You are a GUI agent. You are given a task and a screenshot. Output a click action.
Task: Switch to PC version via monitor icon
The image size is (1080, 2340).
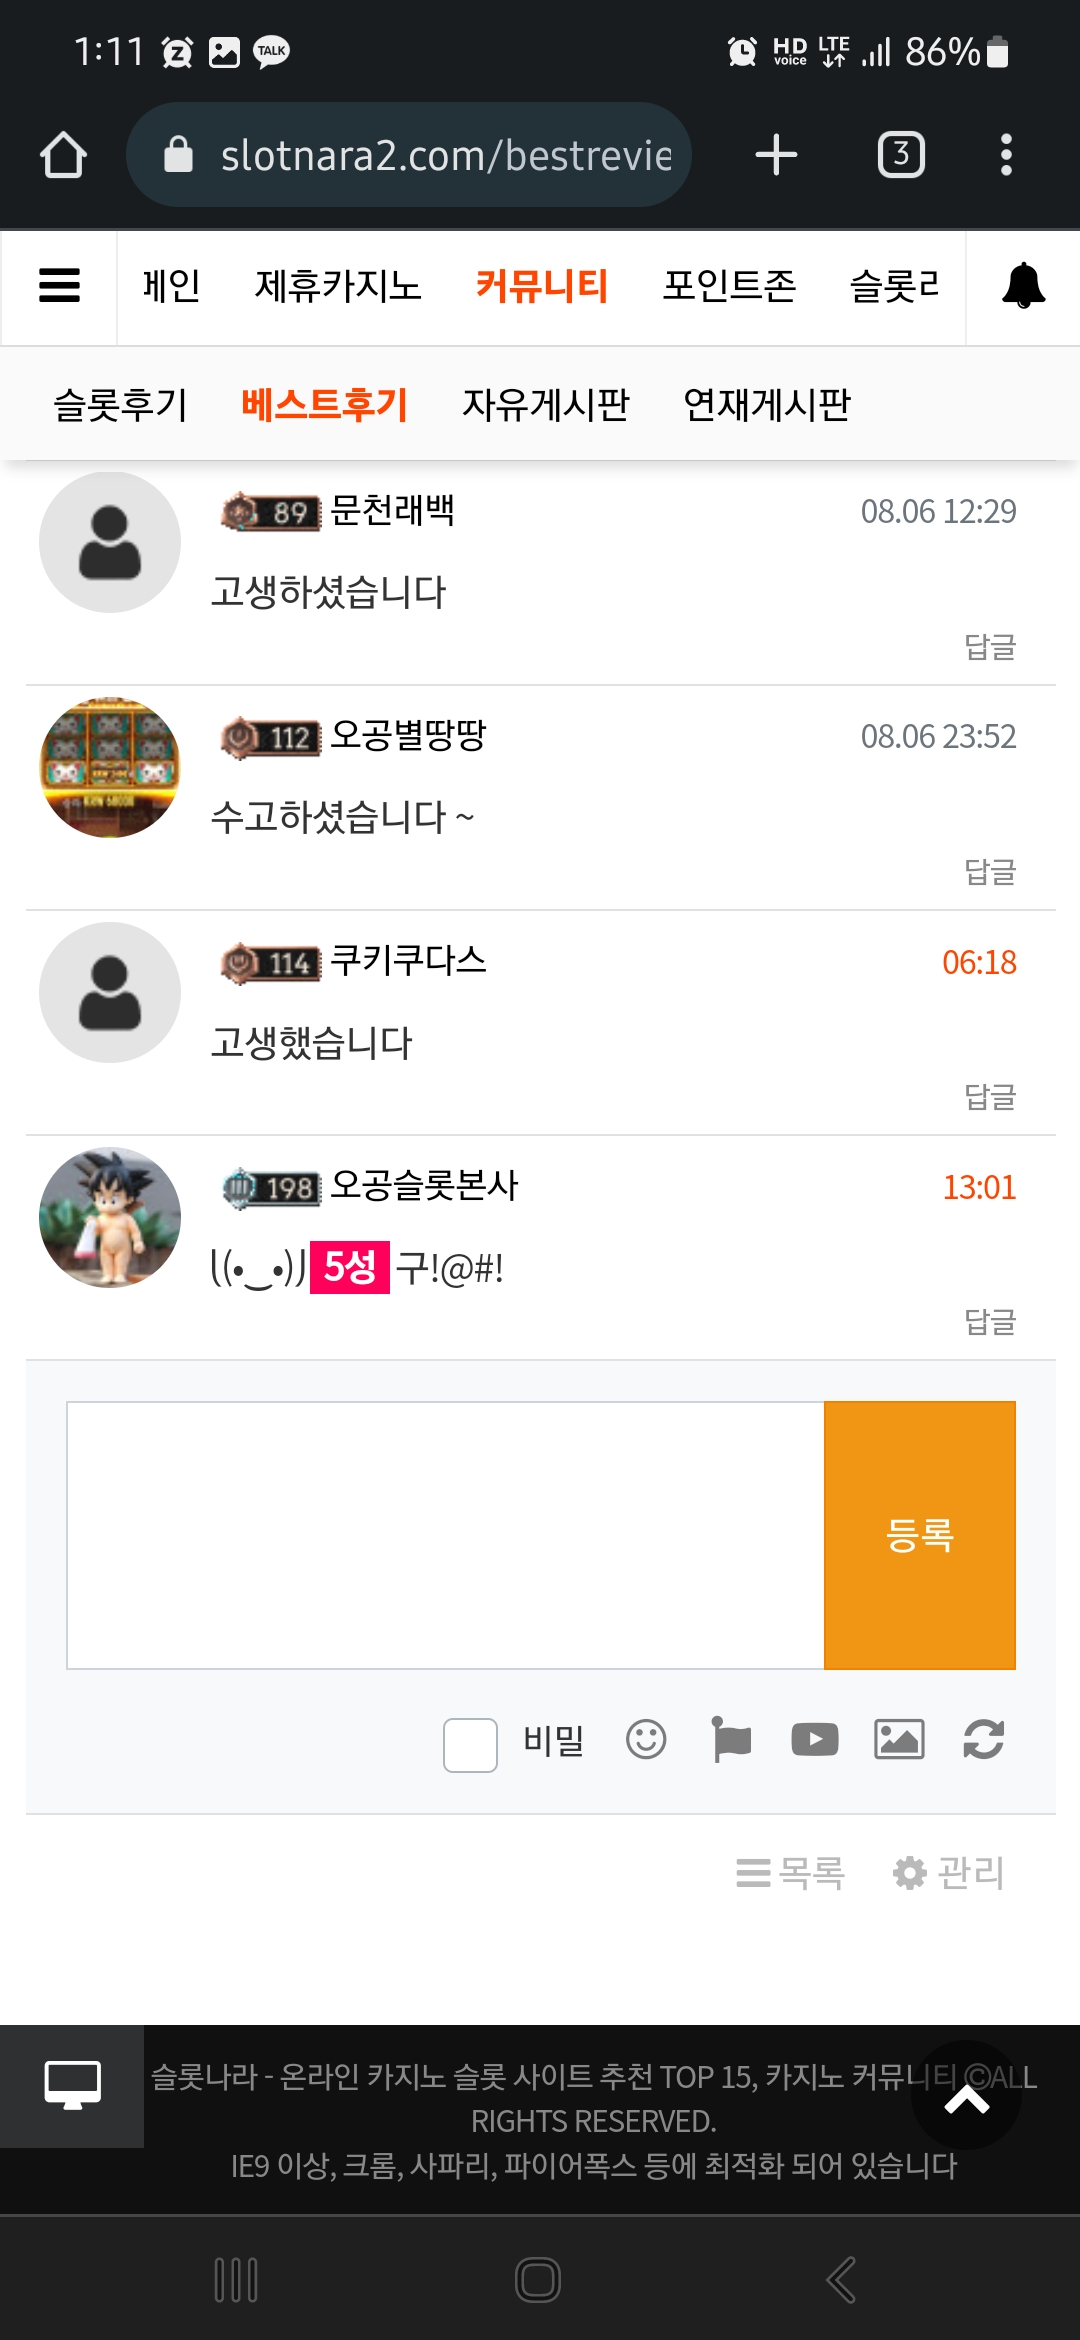(x=72, y=2086)
